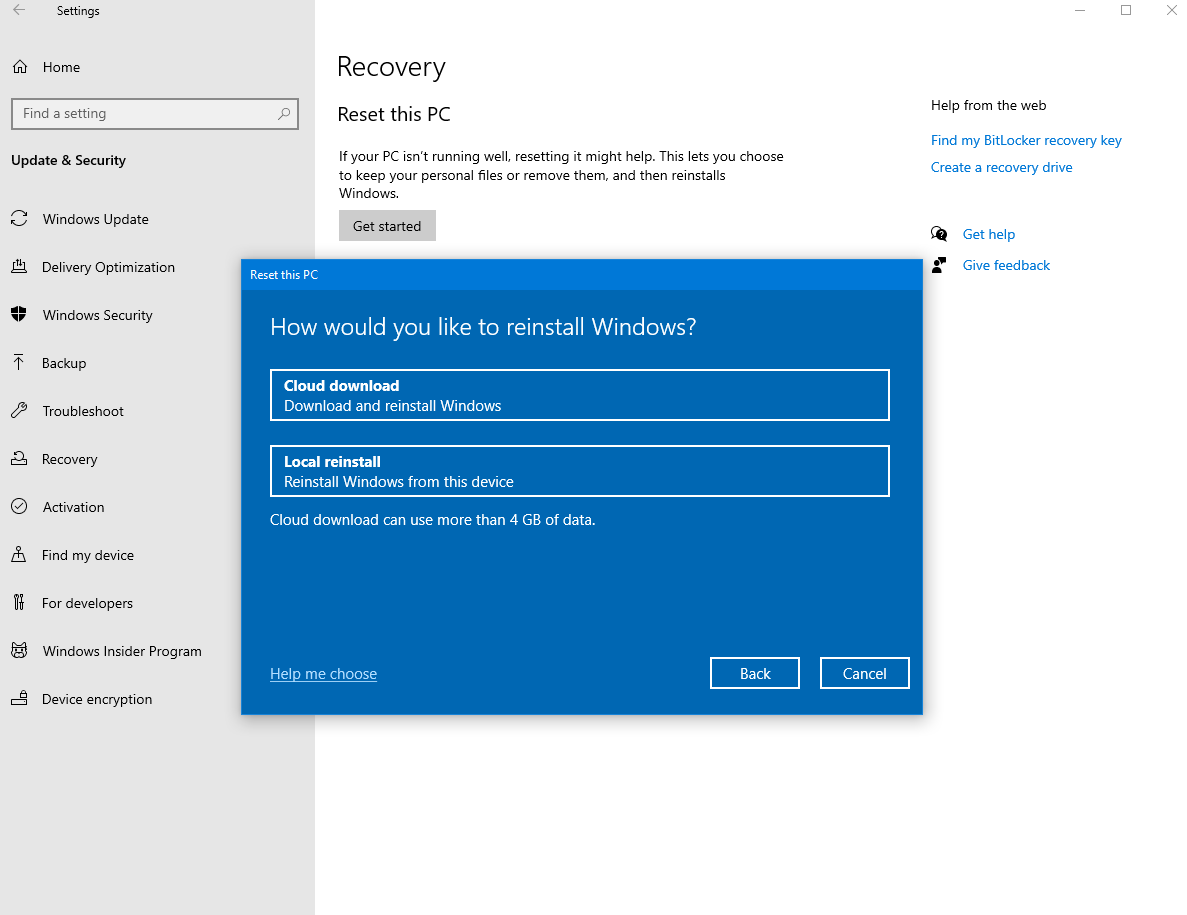
Task: Select the Find my device icon
Action: coord(19,555)
